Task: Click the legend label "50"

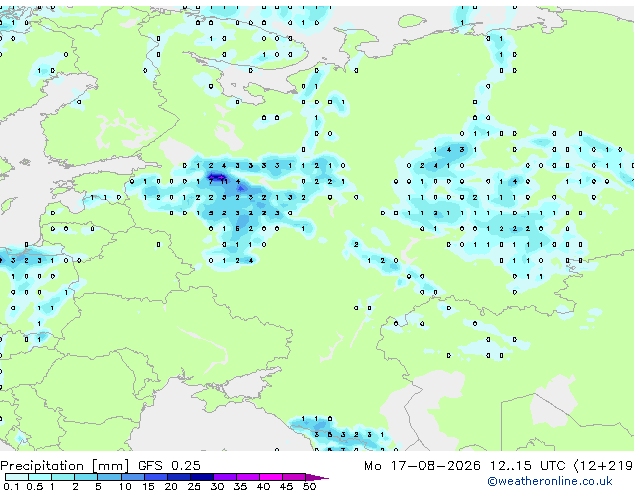Action: click(309, 486)
